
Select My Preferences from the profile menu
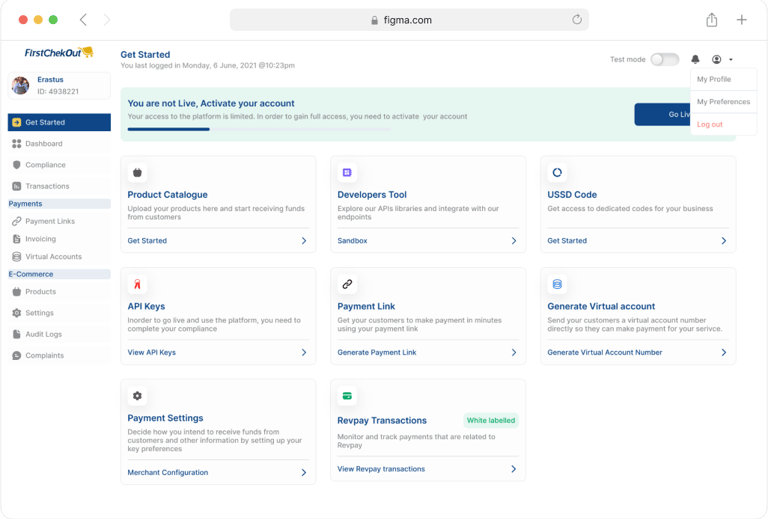click(723, 102)
